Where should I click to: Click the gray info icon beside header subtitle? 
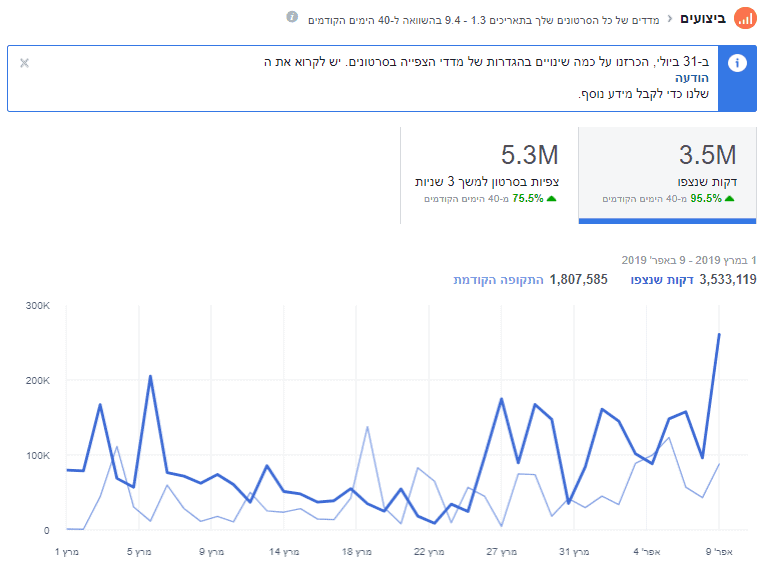292,18
